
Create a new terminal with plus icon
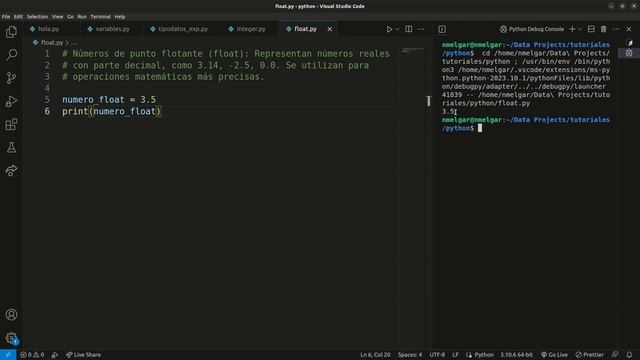pos(572,29)
